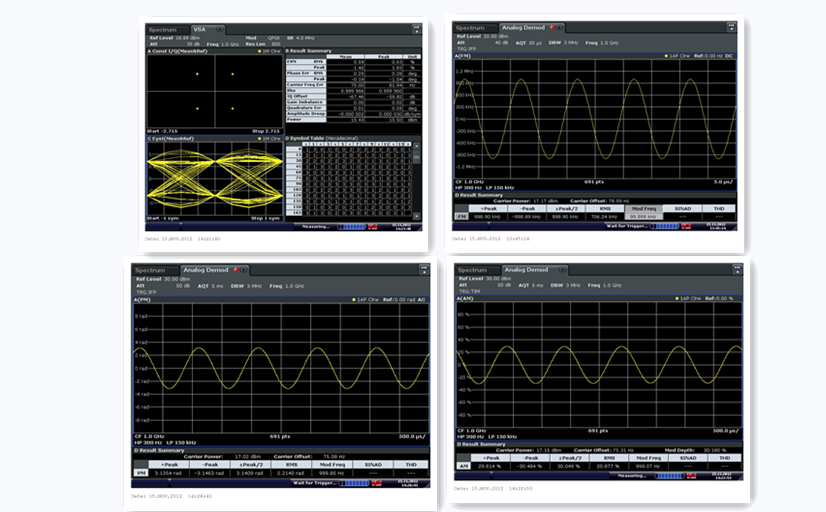Click the top-right channel icon in AM window
Viewport: 826px width, 512px height.
point(737,270)
